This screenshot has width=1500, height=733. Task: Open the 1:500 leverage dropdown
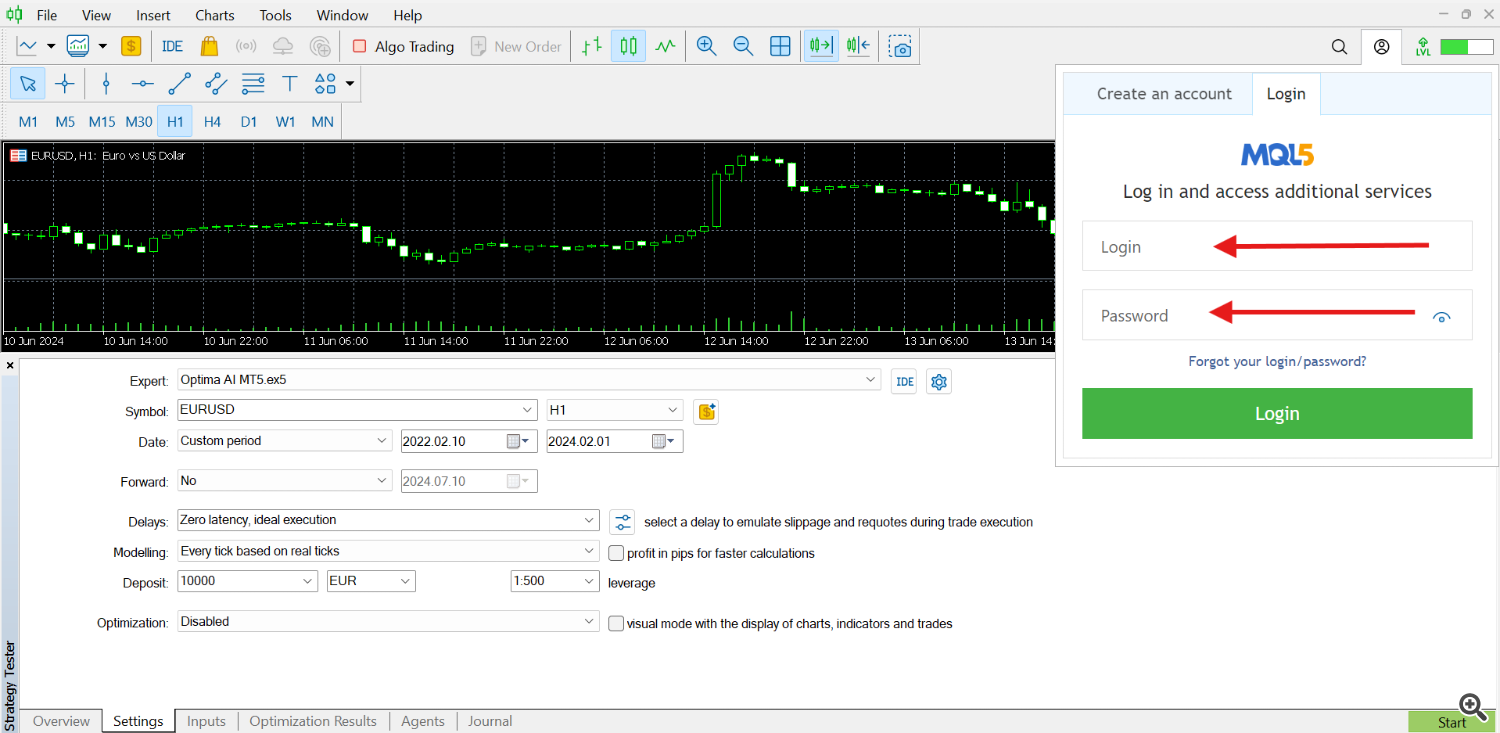tap(590, 581)
